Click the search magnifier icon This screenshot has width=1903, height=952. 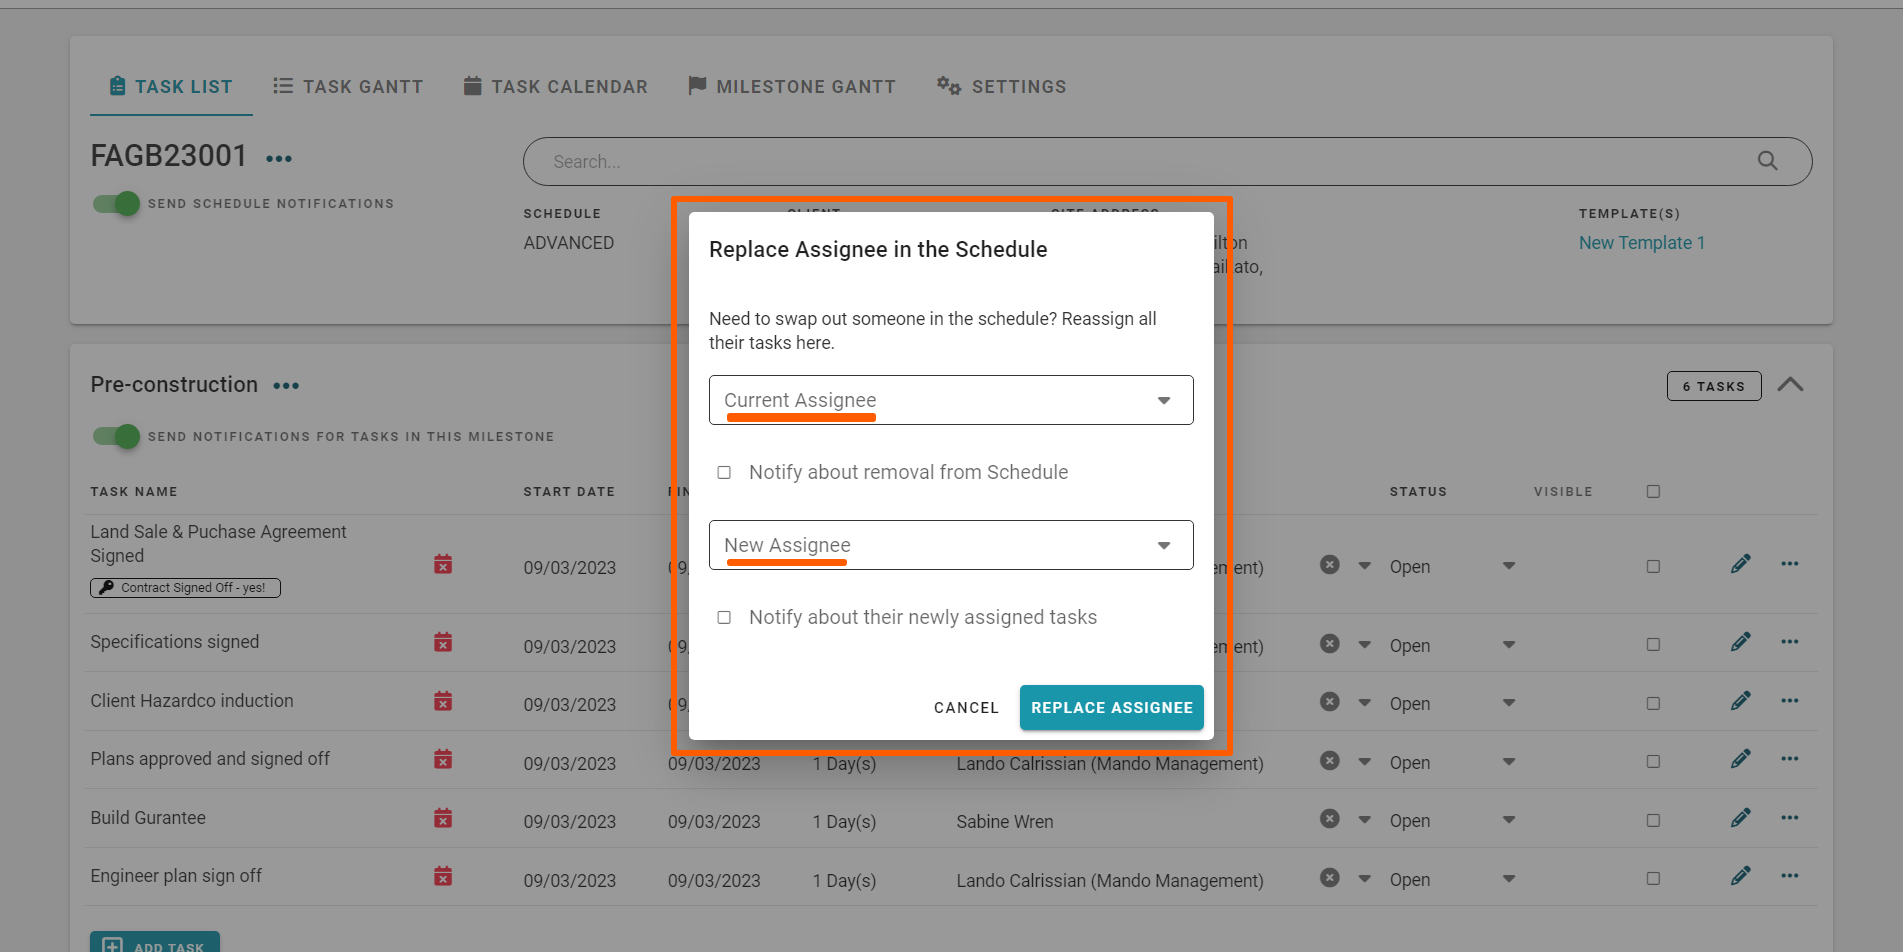pos(1767,161)
